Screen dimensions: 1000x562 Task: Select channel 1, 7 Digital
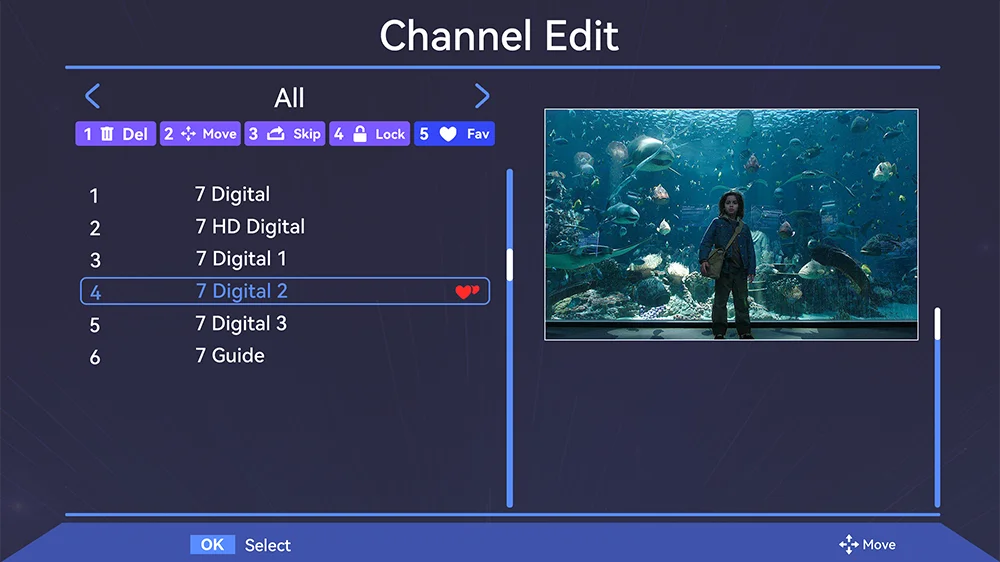click(232, 195)
